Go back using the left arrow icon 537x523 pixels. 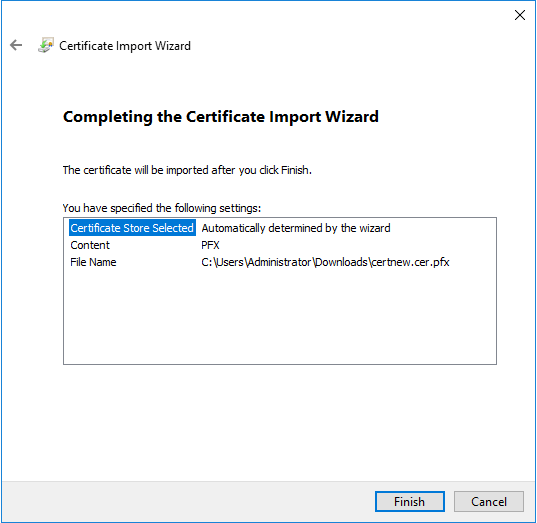pos(16,45)
